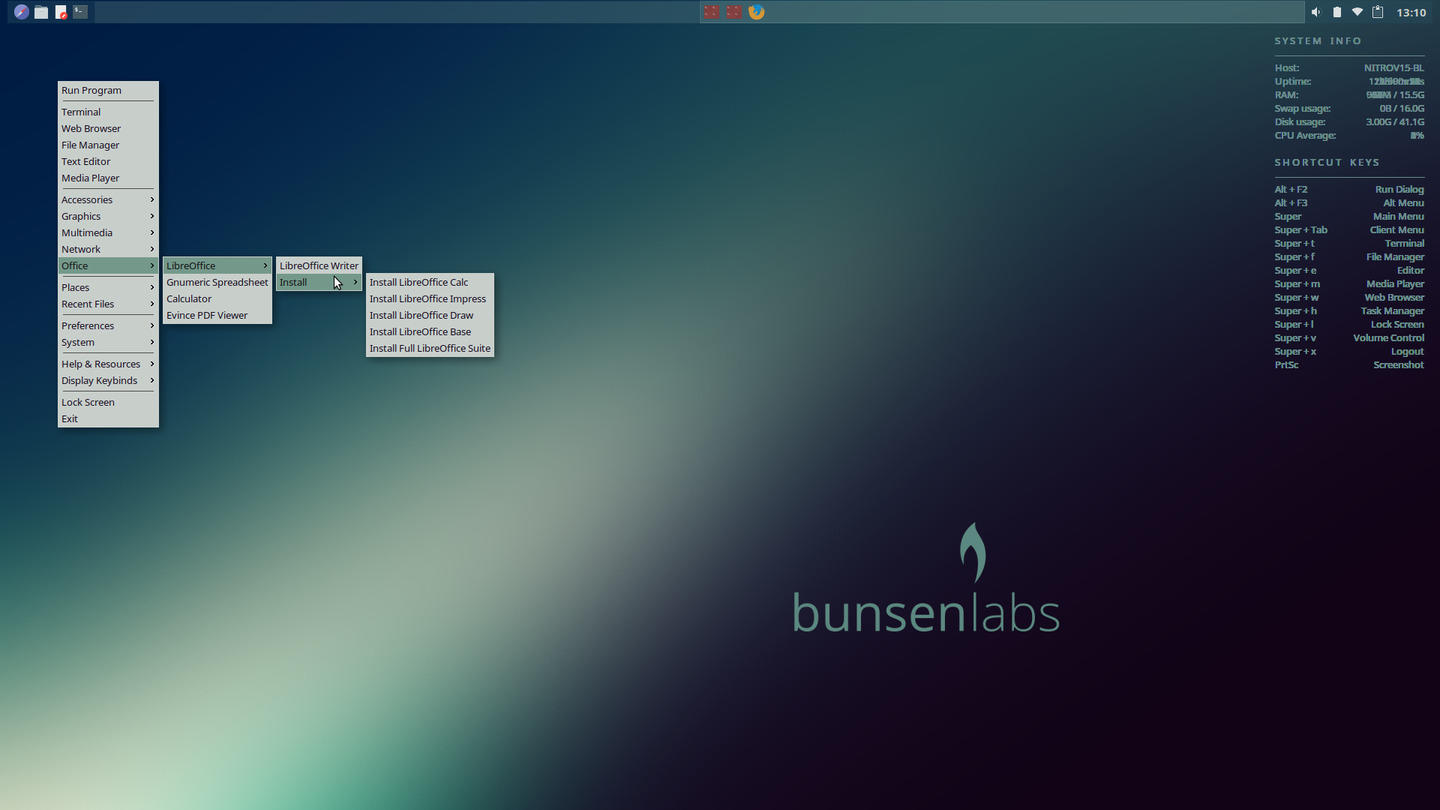Expand the System submenu
Viewport: 1440px width, 810px height.
108,342
